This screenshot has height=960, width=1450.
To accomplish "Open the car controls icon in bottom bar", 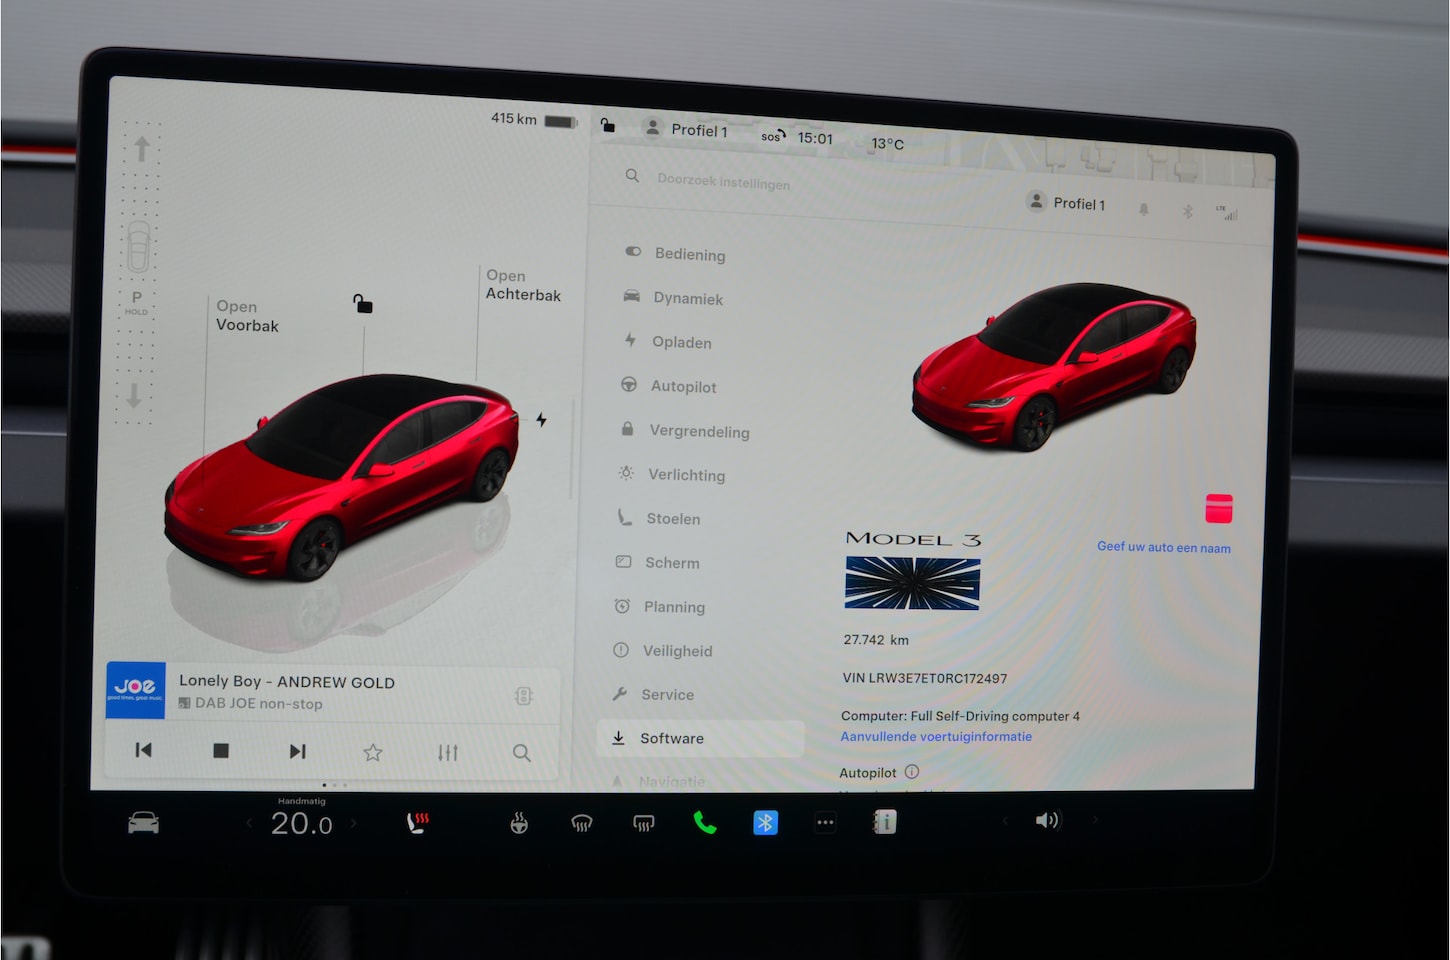I will click(x=143, y=823).
